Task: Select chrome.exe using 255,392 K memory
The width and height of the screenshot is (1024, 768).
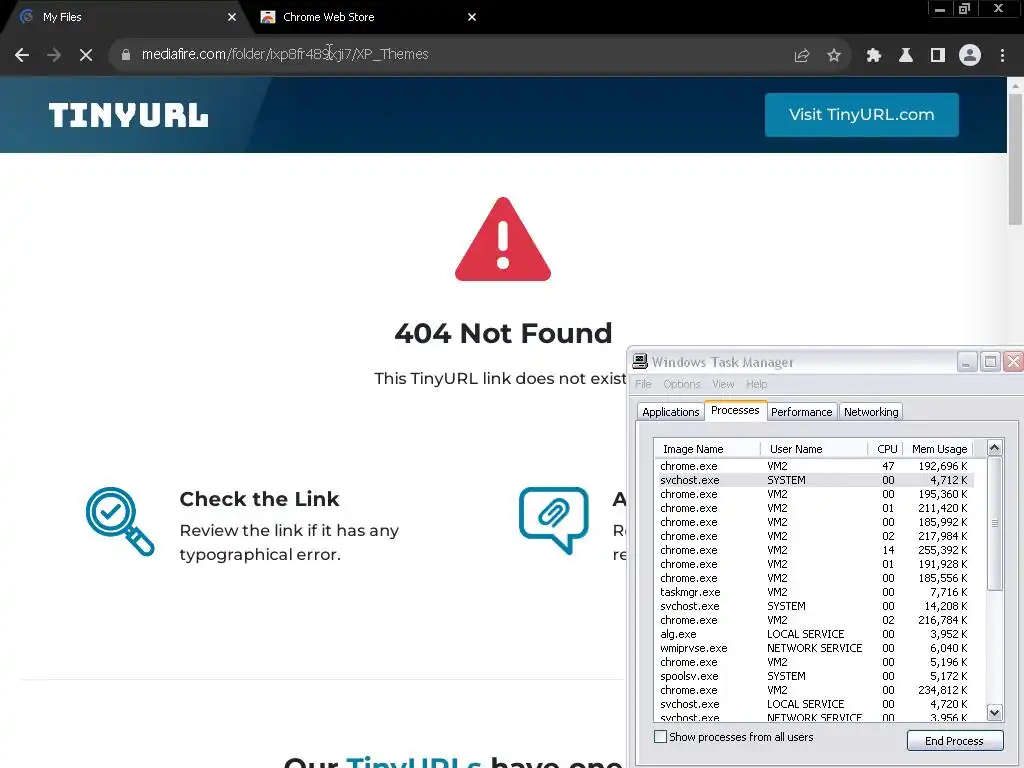Action: pyautogui.click(x=814, y=550)
